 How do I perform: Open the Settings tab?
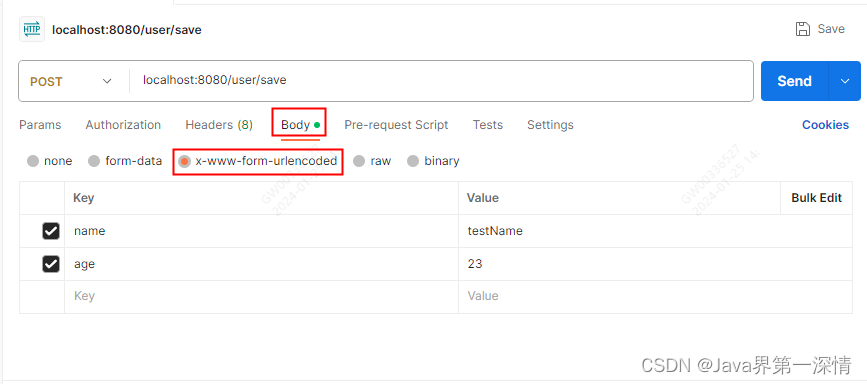click(550, 125)
